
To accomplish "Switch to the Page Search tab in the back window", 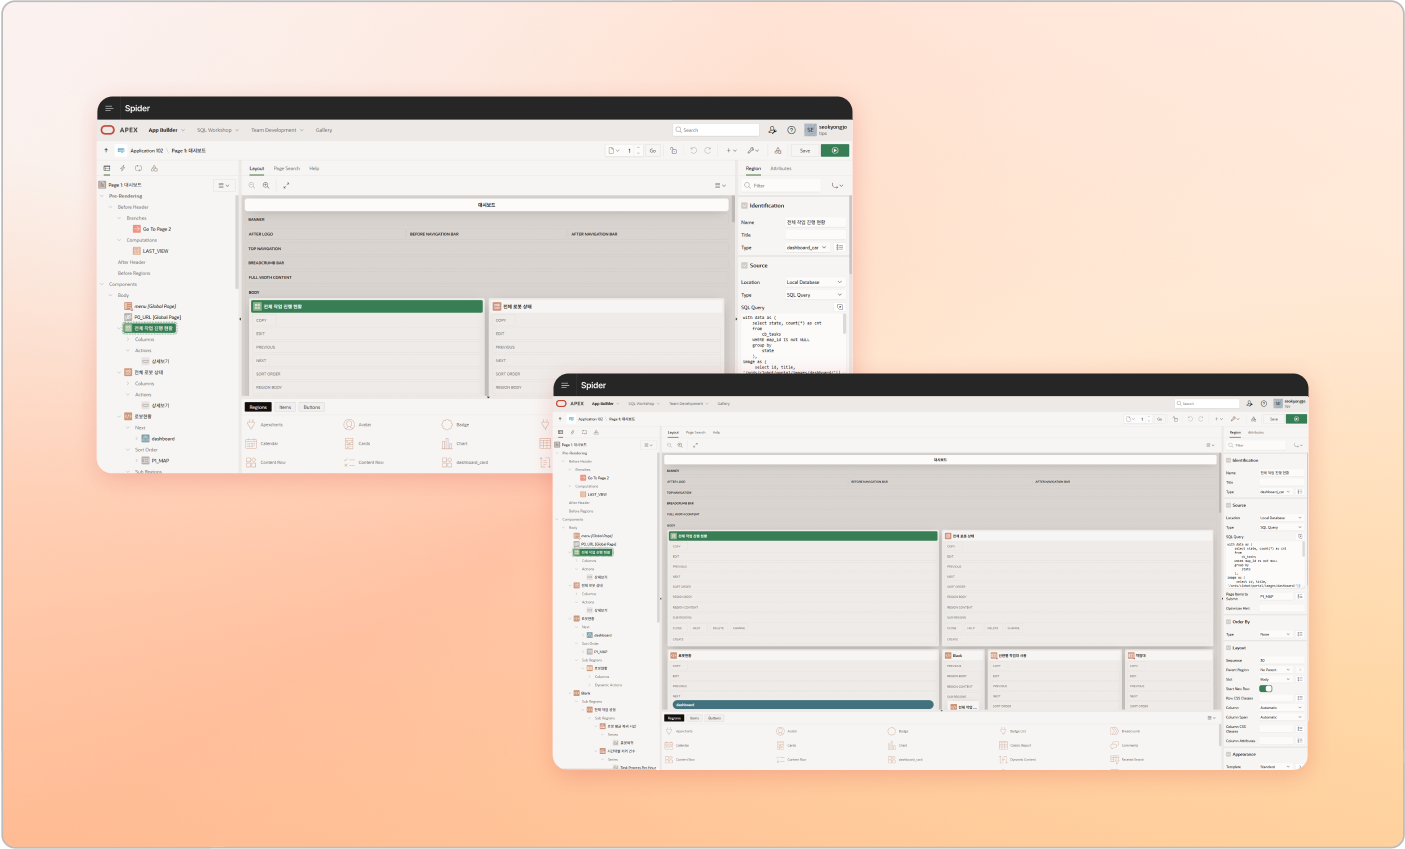I will click(287, 168).
